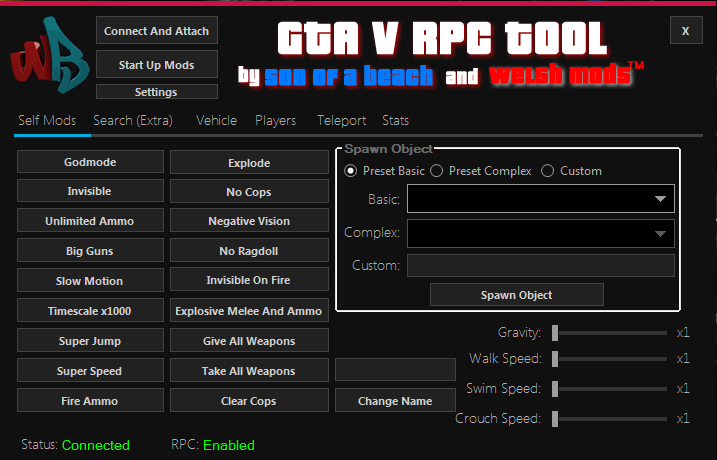Screen dimensions: 717x460
Task: Open the Search (Extra) tab
Action: (x=133, y=120)
